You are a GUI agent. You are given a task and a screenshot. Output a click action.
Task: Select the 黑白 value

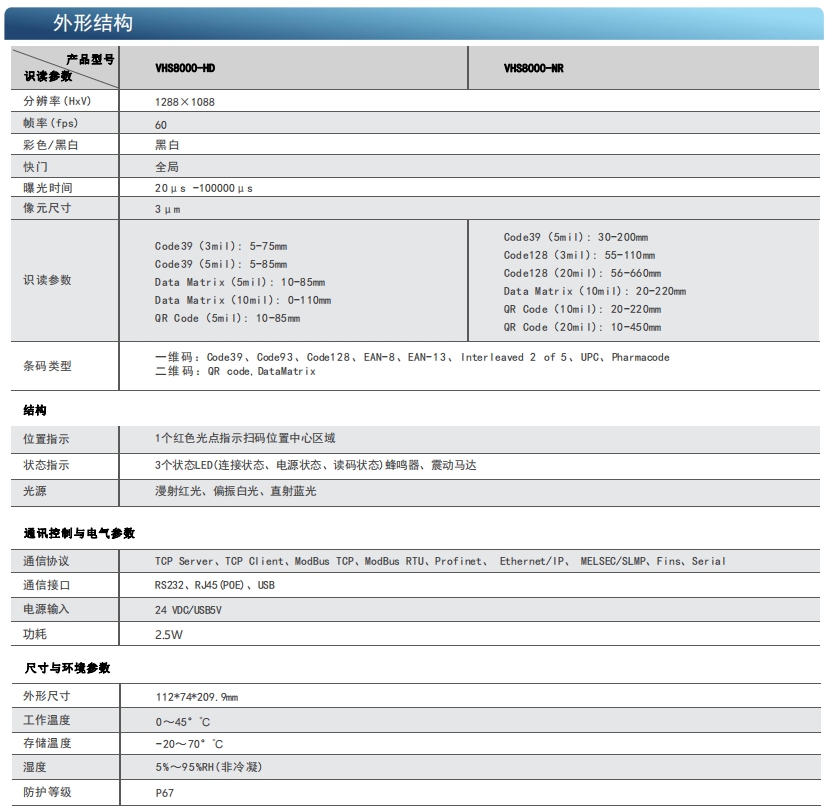[x=167, y=145]
